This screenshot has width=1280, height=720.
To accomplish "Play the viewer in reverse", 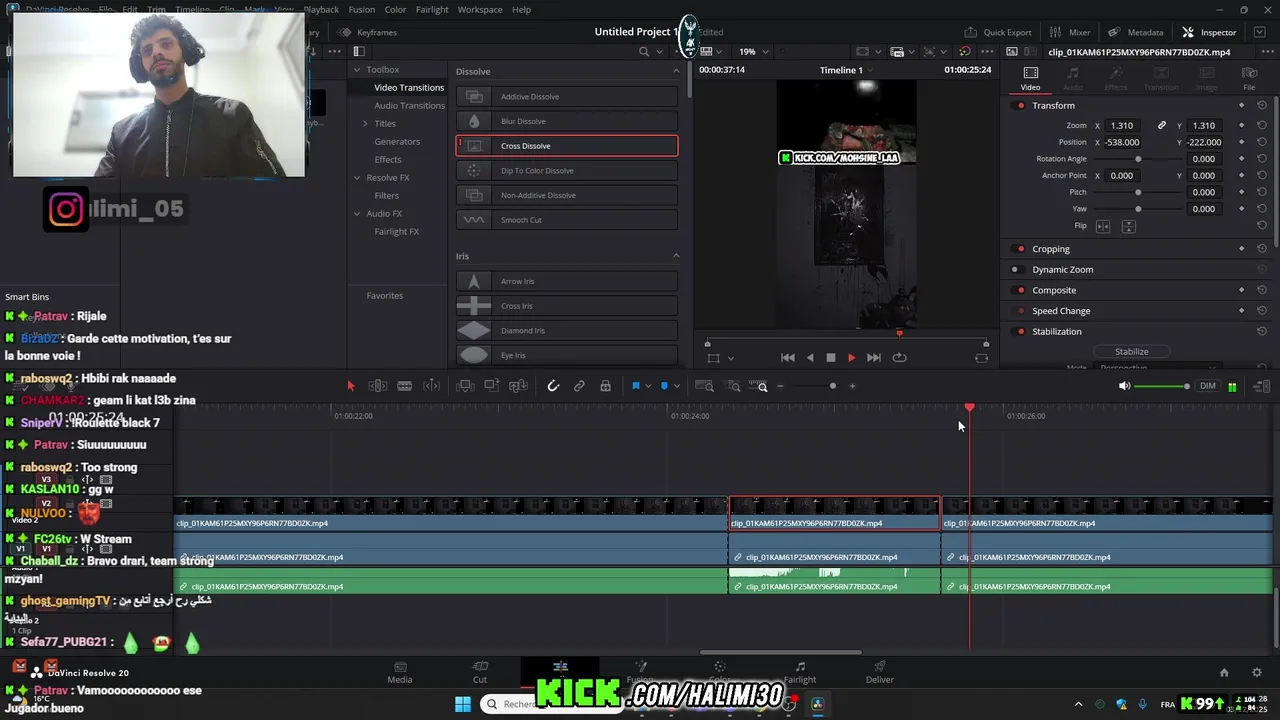I will pyautogui.click(x=810, y=358).
